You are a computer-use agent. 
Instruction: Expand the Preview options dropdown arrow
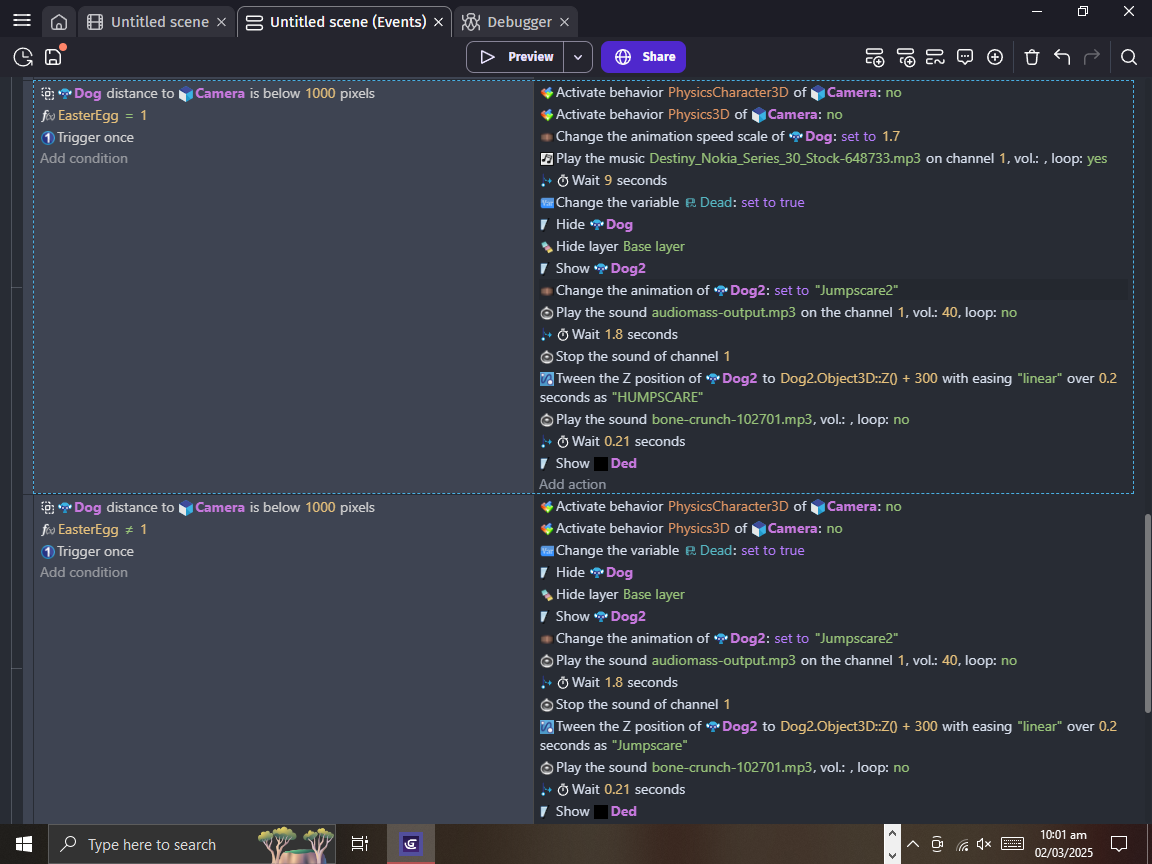coord(578,57)
